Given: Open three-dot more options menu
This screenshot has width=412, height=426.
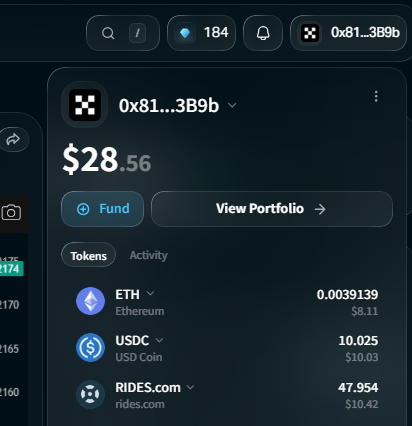Looking at the screenshot, I should tap(376, 96).
